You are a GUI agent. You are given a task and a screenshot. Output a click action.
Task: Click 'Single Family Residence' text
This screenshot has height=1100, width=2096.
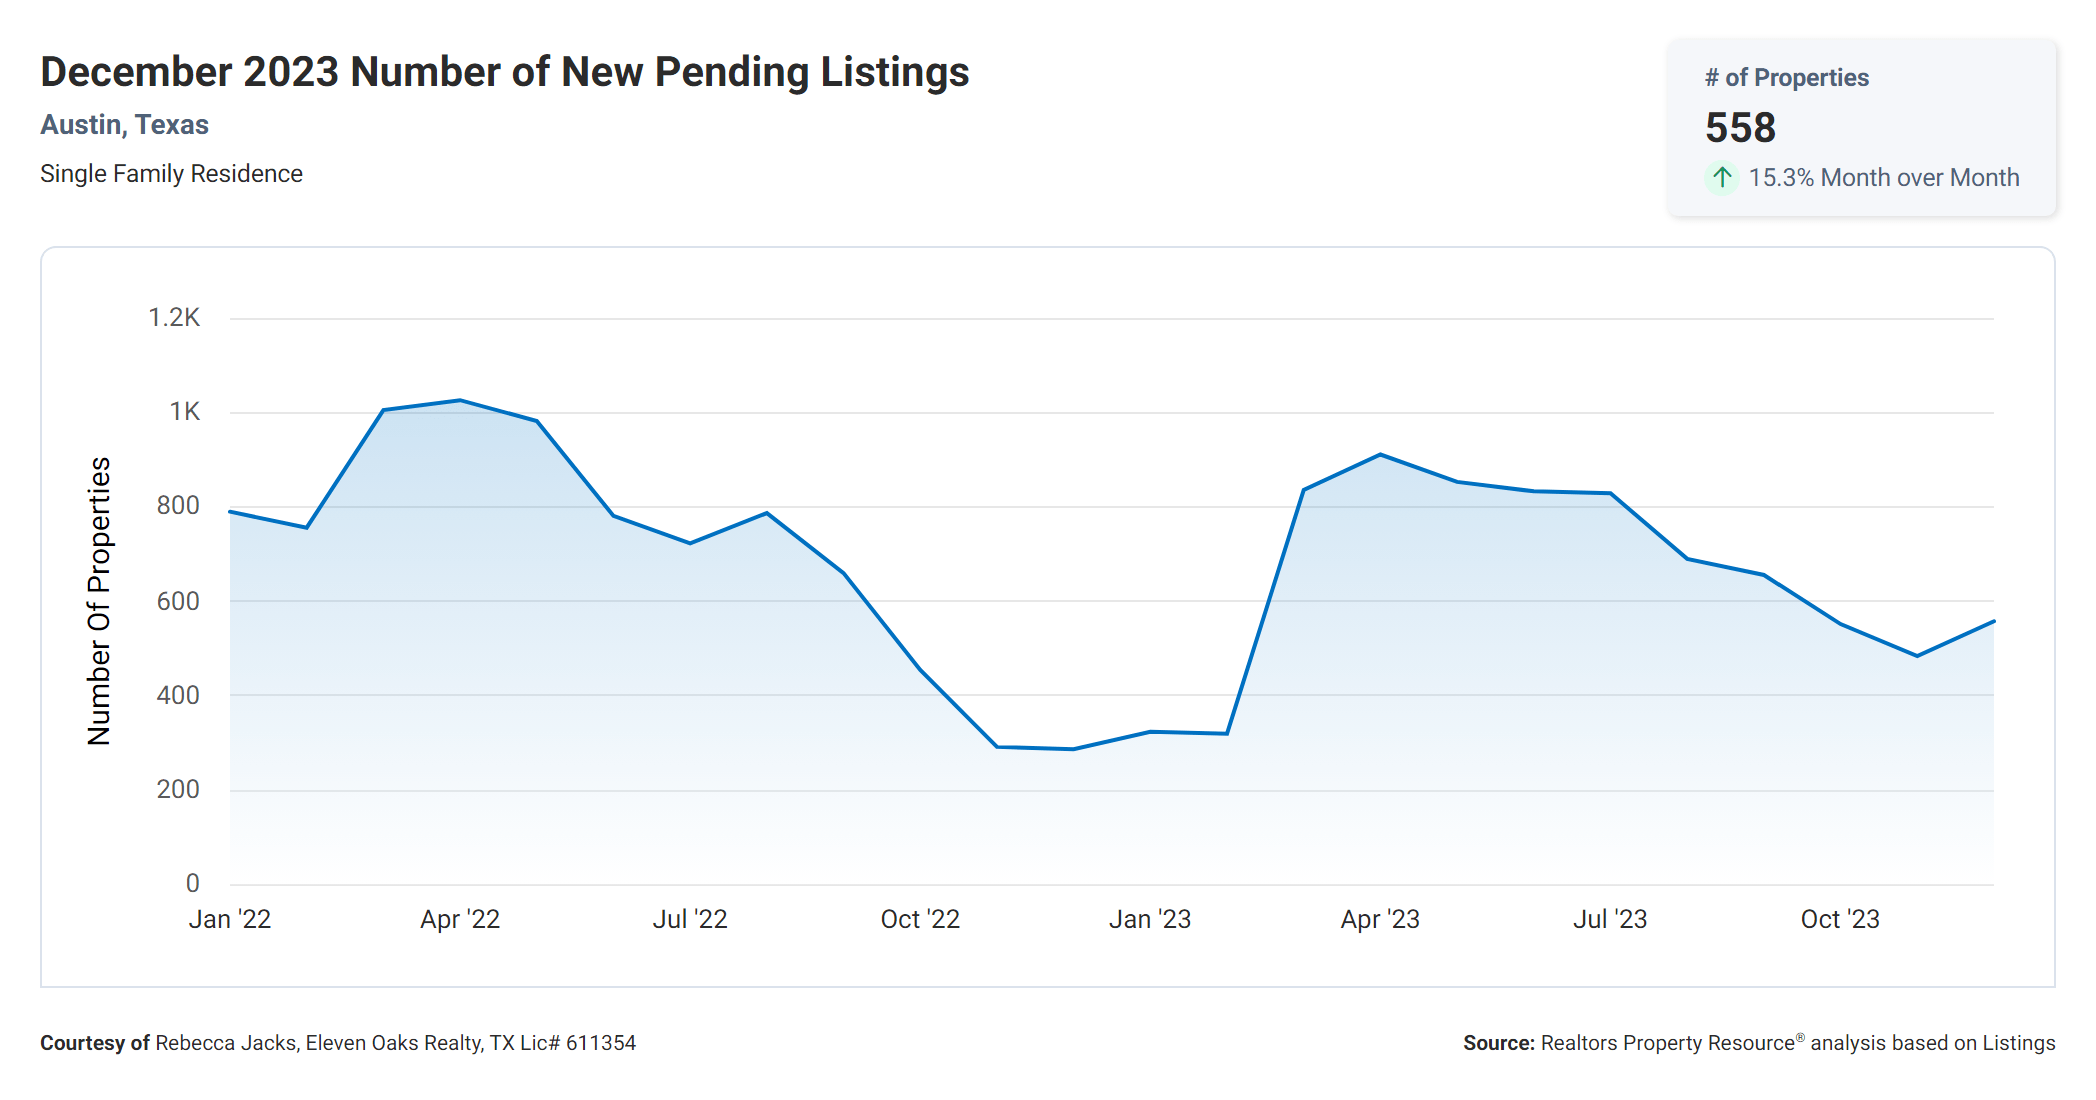[171, 174]
